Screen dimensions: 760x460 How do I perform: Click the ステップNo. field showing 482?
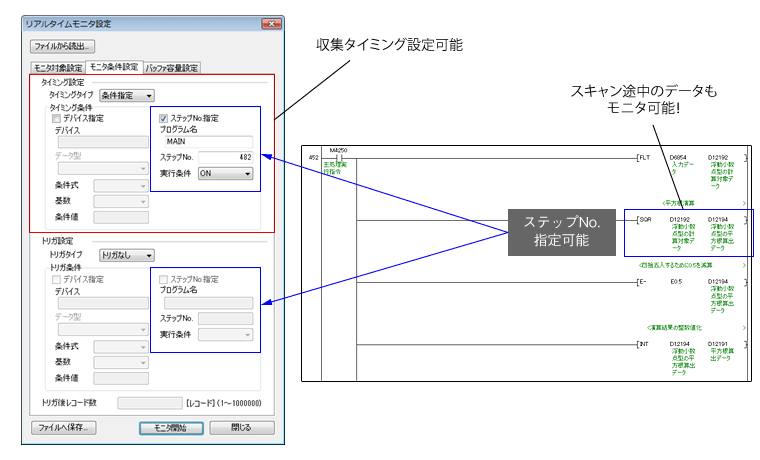click(x=226, y=157)
